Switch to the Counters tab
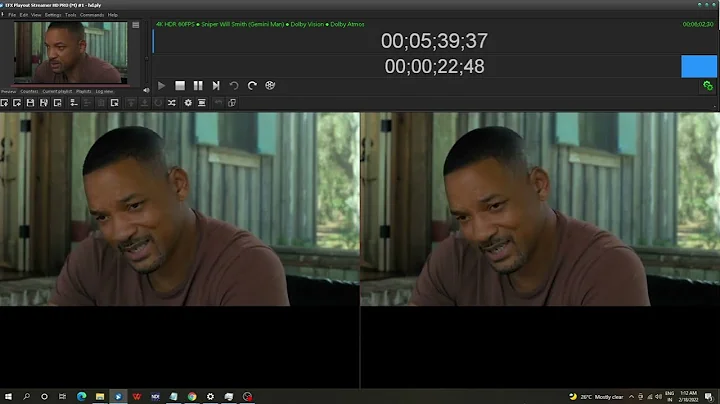Image resolution: width=720 pixels, height=404 pixels. pos(29,91)
